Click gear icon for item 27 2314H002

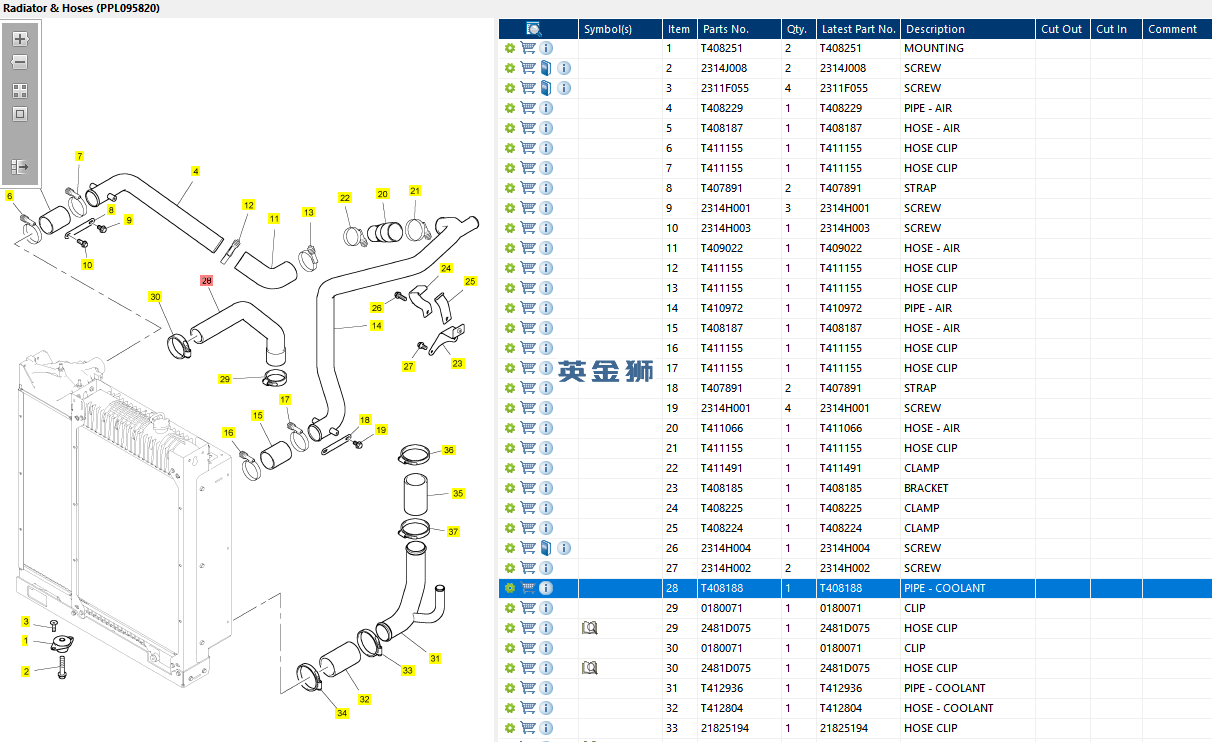(x=510, y=568)
